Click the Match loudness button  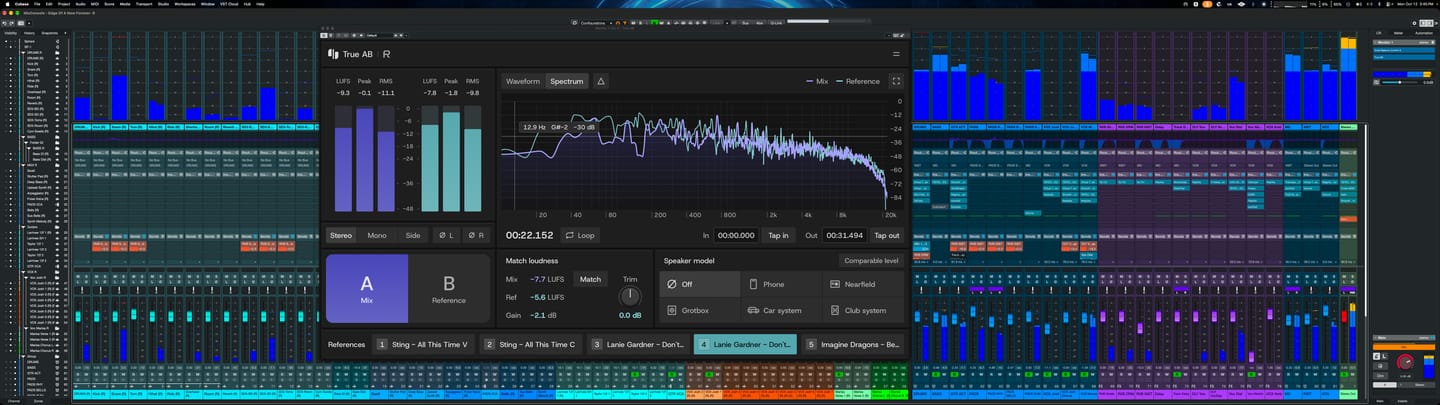pyautogui.click(x=591, y=279)
